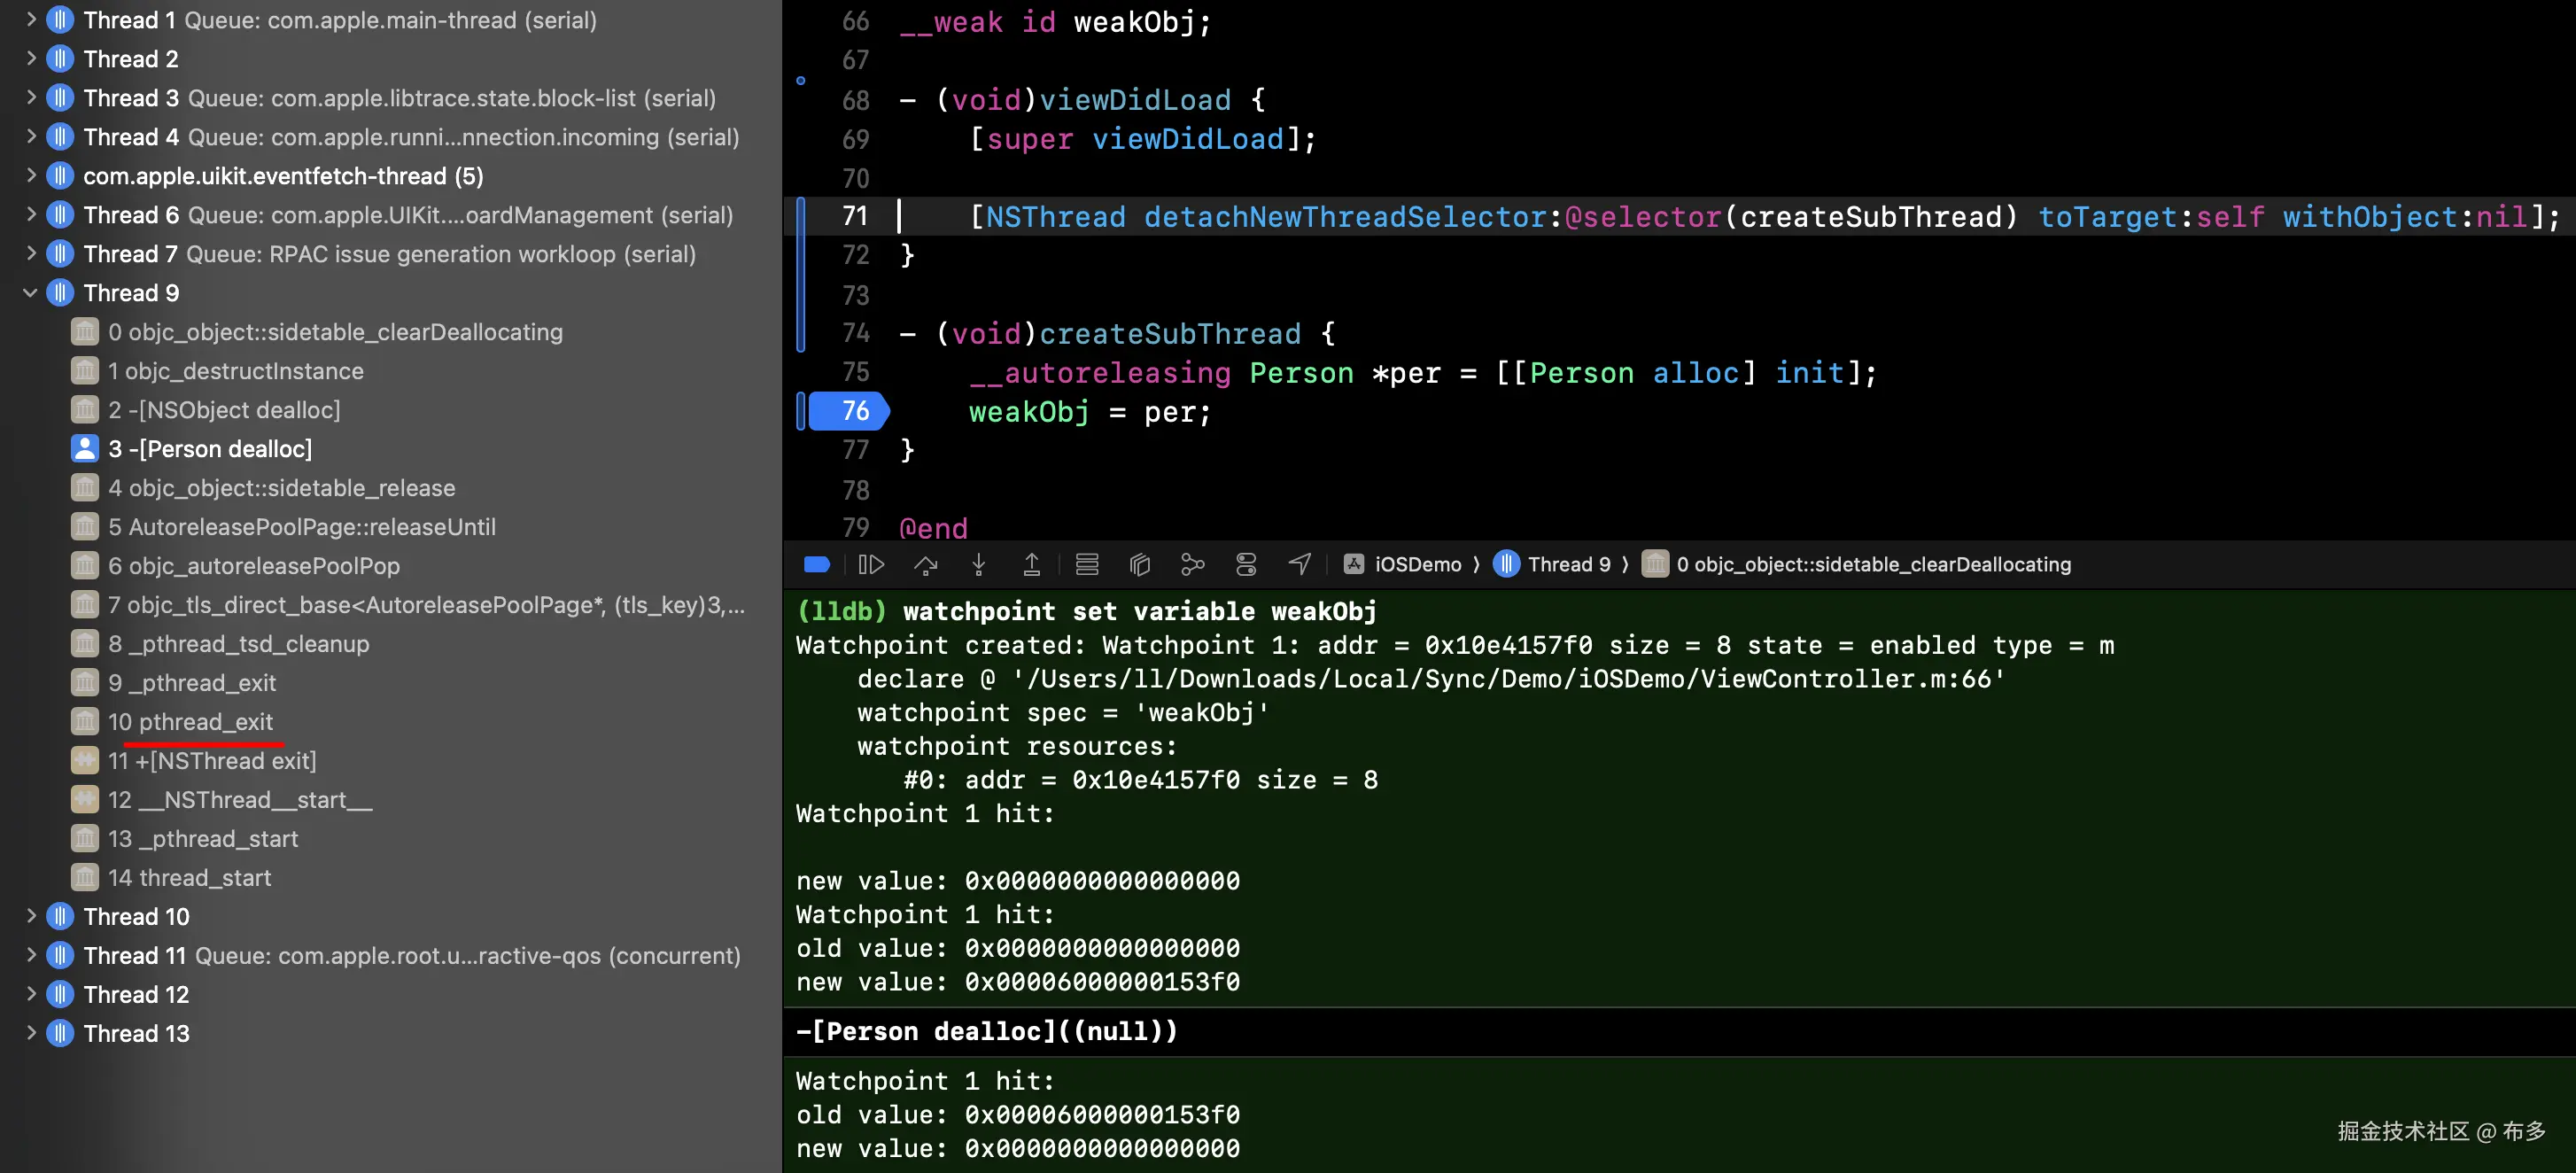Expand Thread 13 disclosure arrow
This screenshot has width=2576, height=1173.
tap(30, 1033)
